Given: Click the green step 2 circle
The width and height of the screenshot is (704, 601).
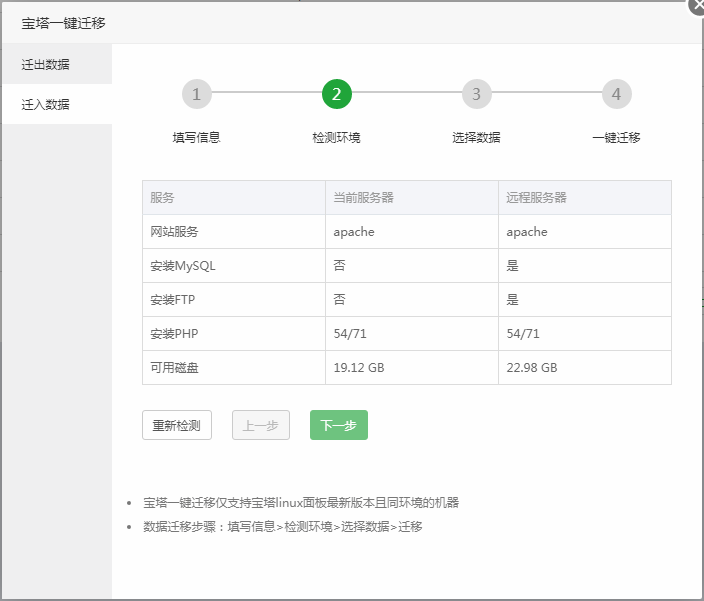Looking at the screenshot, I should click(337, 95).
